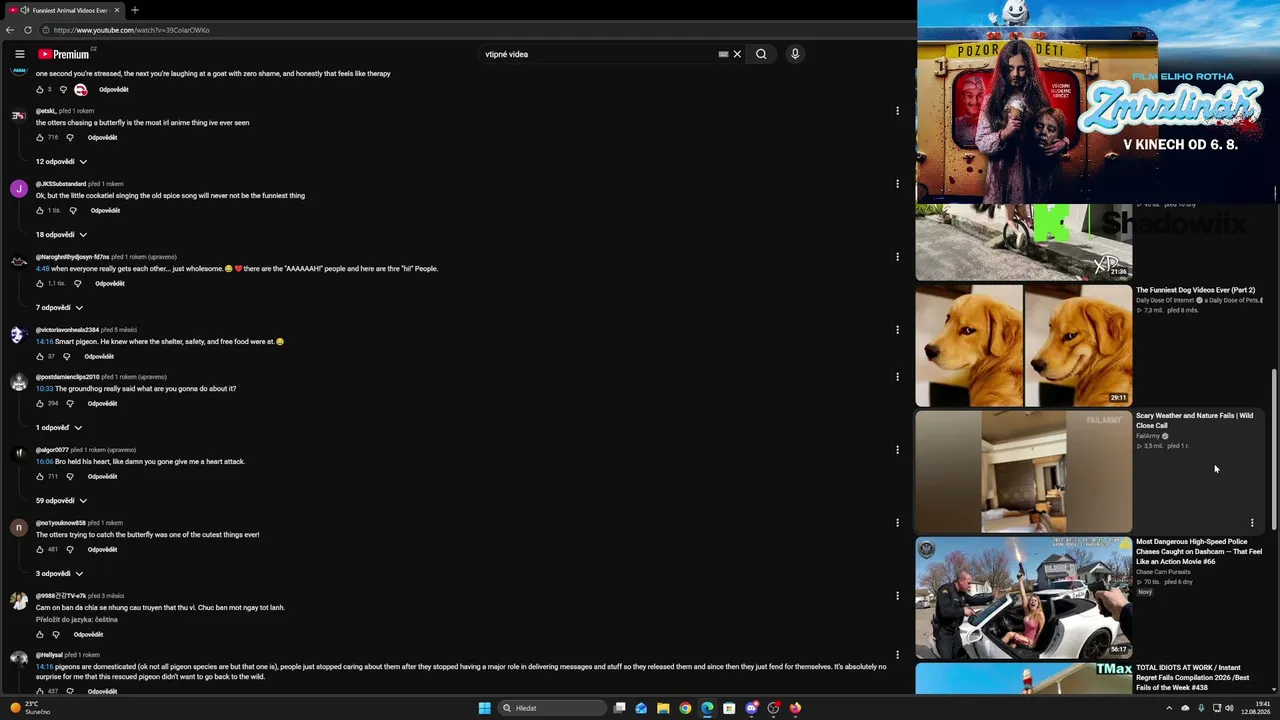This screenshot has height=720, width=1280.
Task: Jump to 14:16 in 'Smart pigeon' comment
Action: (44, 342)
